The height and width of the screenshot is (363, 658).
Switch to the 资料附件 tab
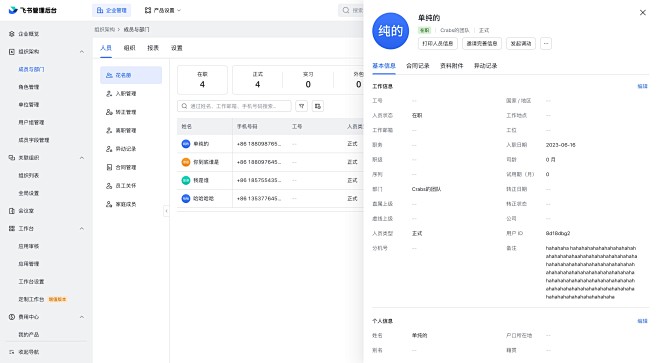click(x=452, y=66)
